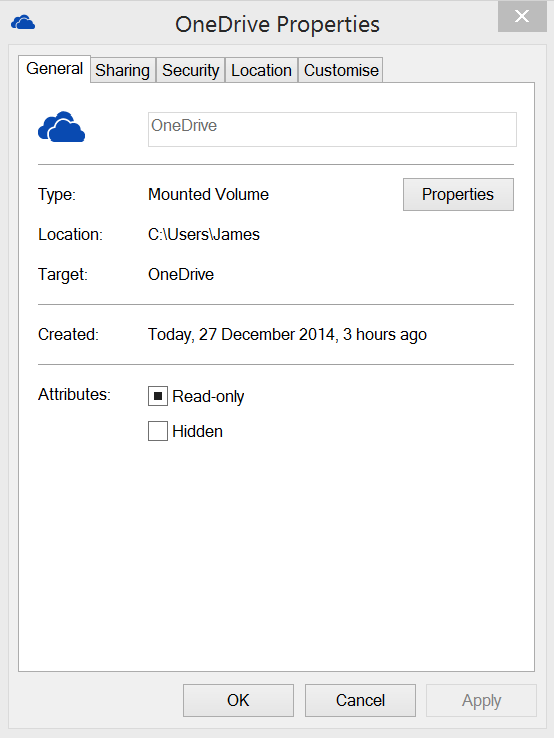Click the Apply button
The height and width of the screenshot is (738, 554).
482,700
